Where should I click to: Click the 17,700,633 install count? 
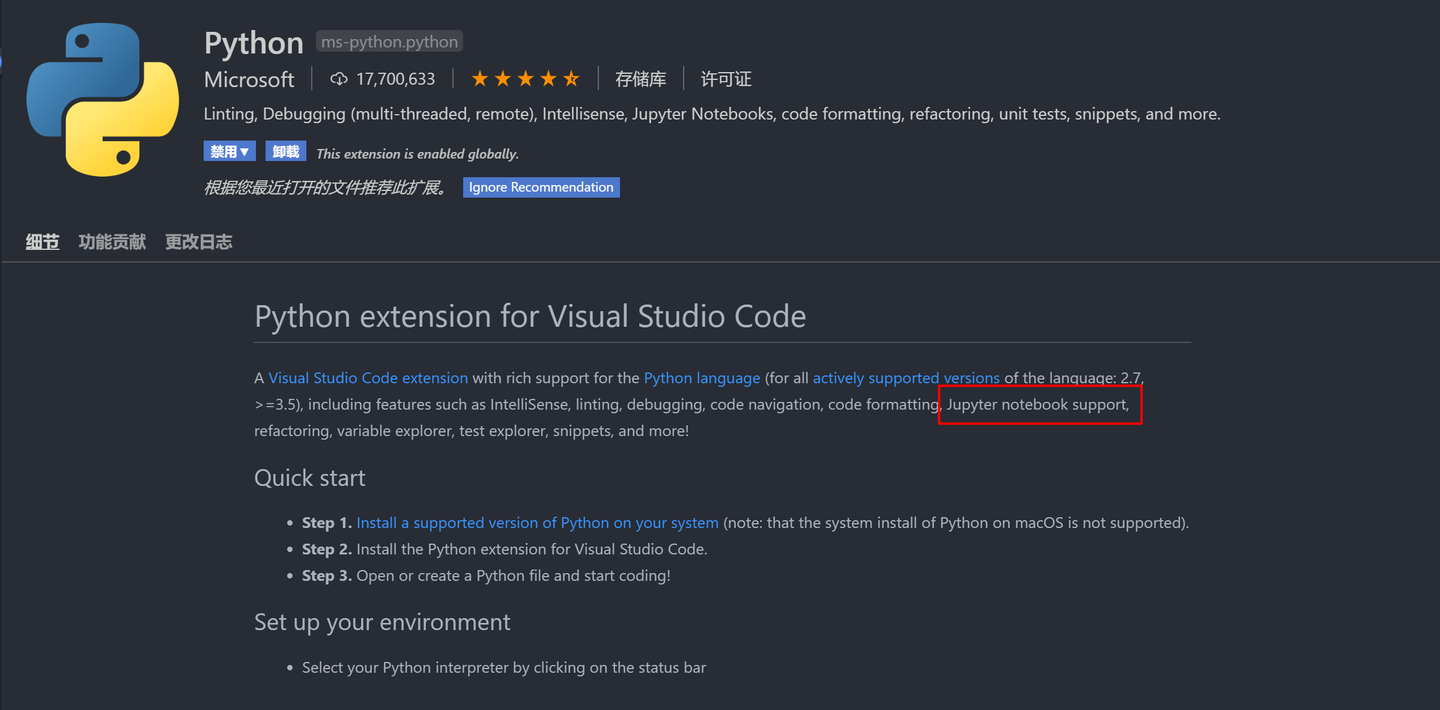coord(395,79)
